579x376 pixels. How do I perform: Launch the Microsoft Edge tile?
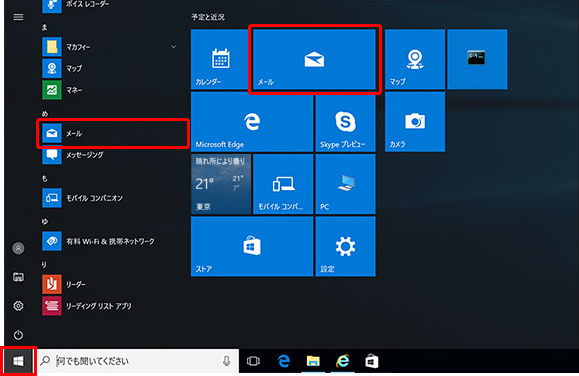(252, 122)
